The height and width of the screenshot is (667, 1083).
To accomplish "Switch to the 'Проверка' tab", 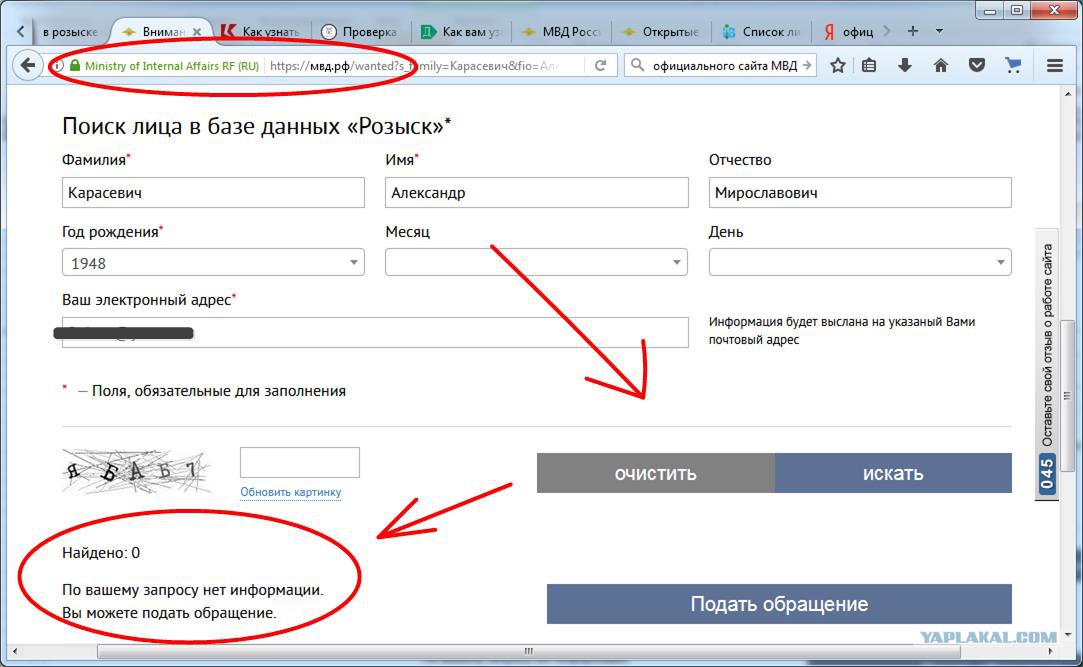I will pos(361,32).
